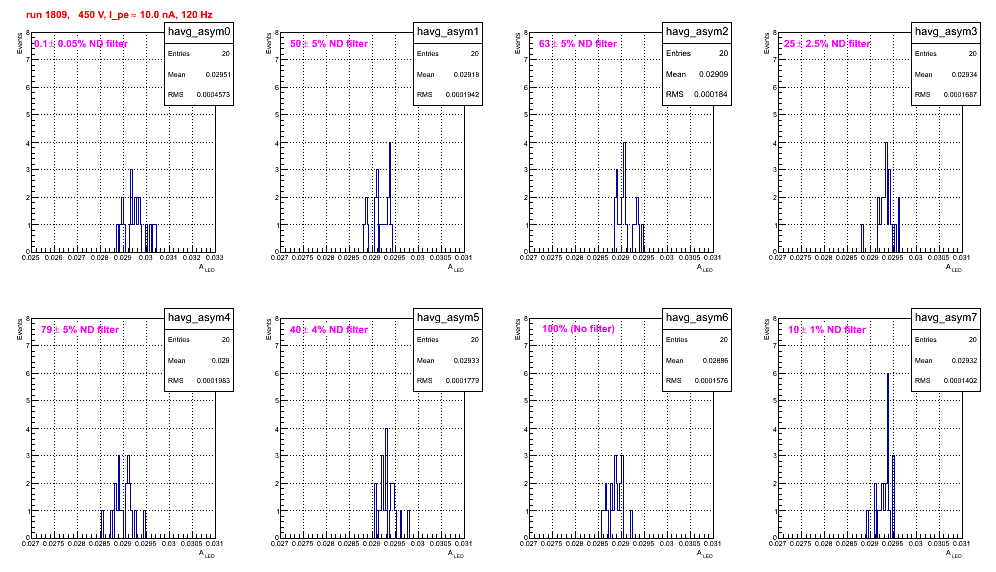Click RMS value 0.0001687
This screenshot has height=572, width=996.
click(x=961, y=95)
